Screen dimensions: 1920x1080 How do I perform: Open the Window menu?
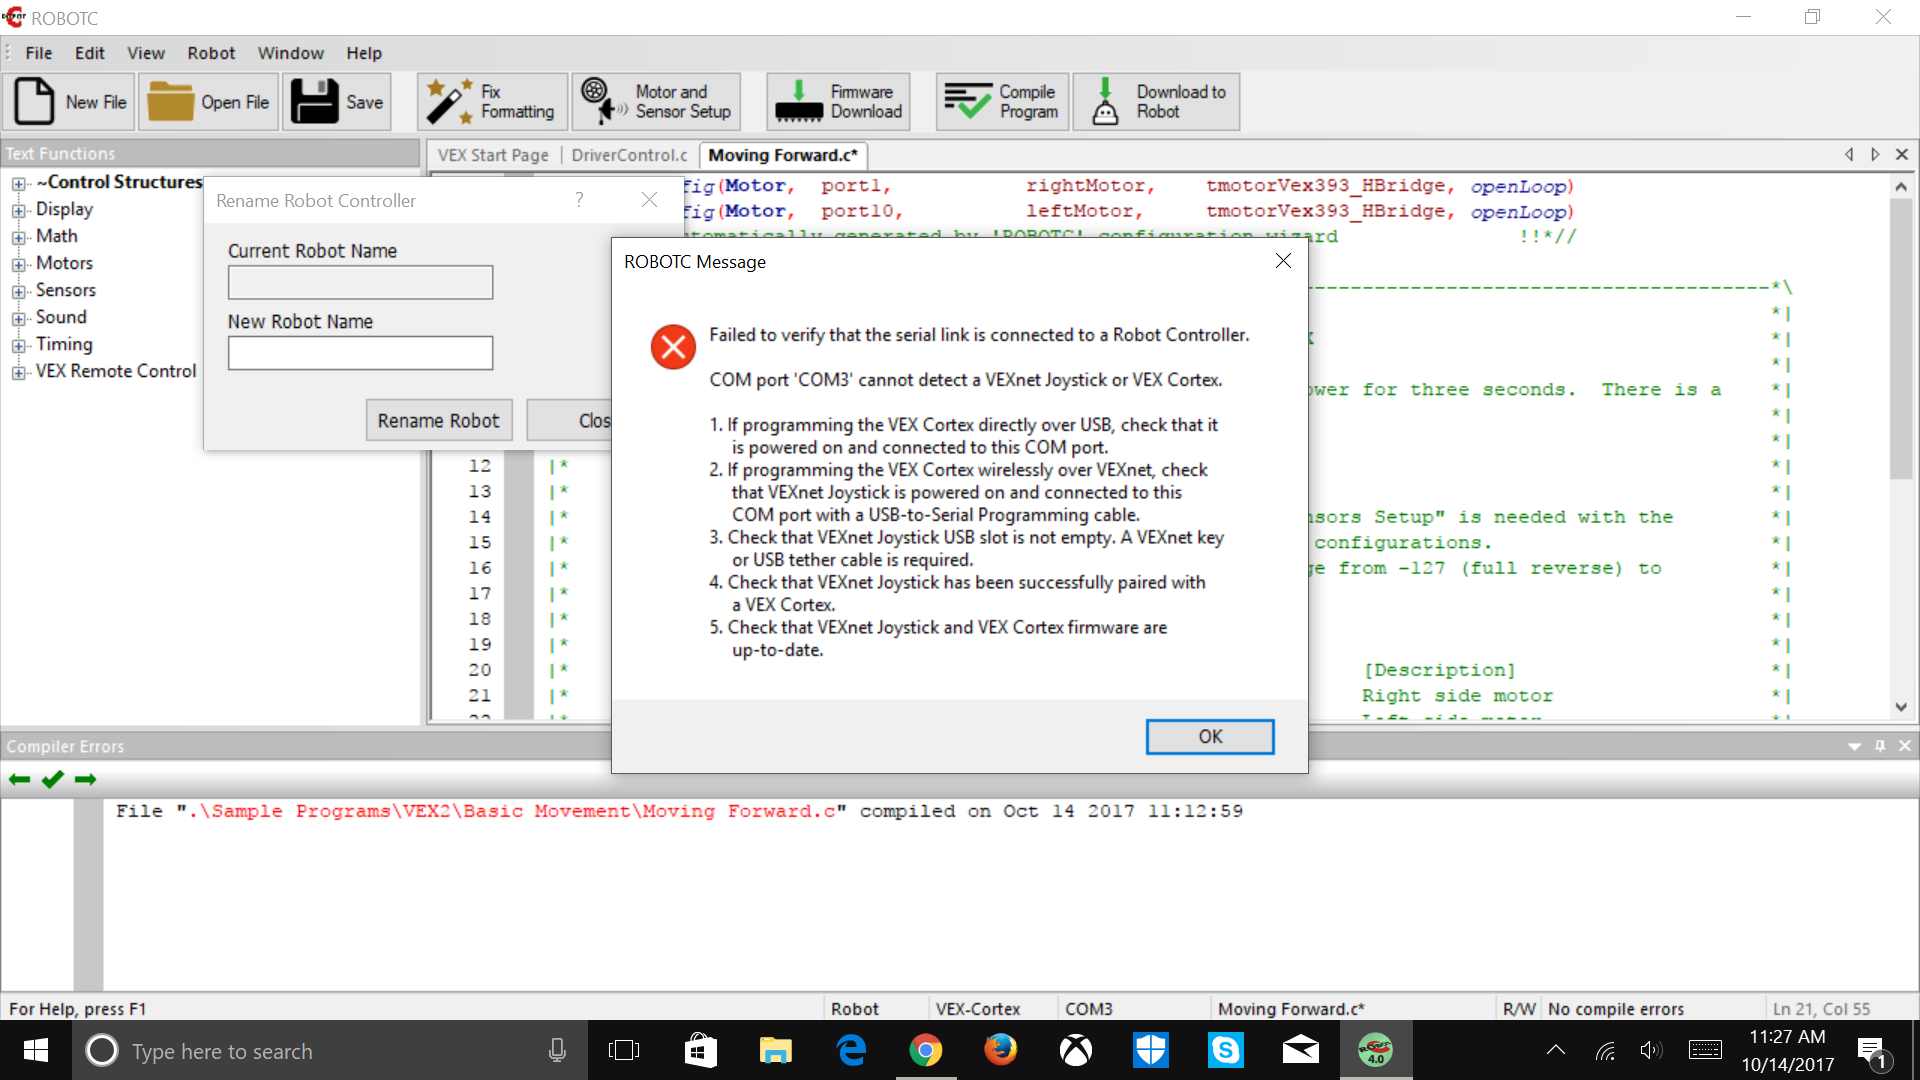pyautogui.click(x=290, y=53)
